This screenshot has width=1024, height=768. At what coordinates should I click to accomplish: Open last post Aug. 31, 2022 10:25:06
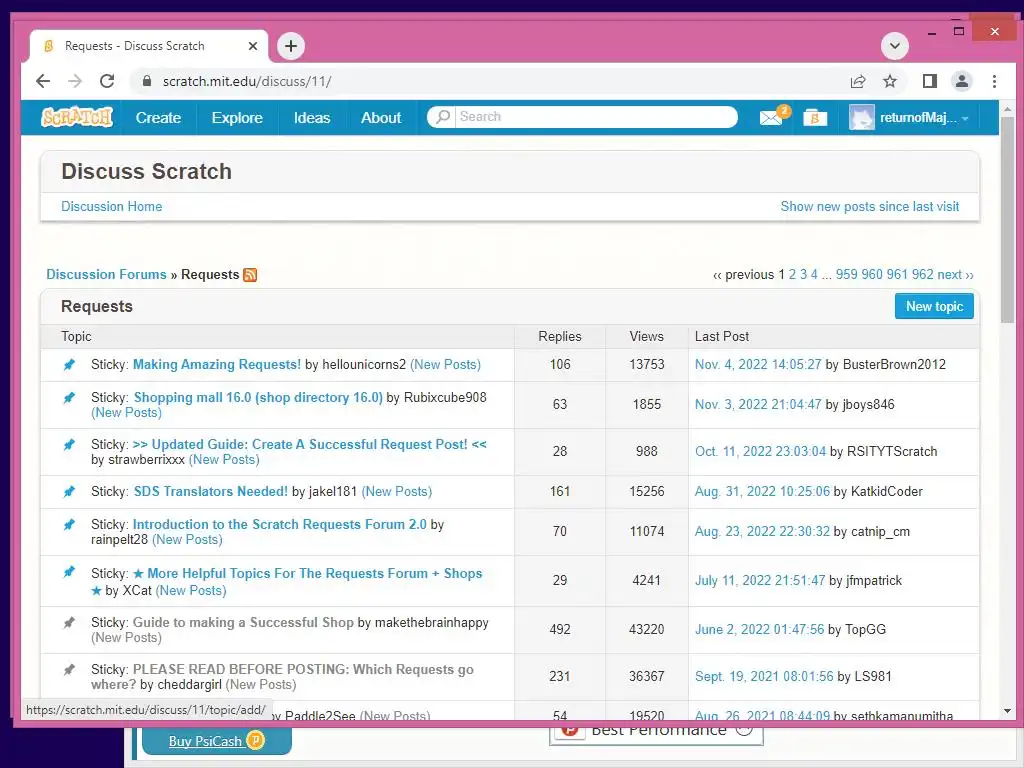[762, 491]
